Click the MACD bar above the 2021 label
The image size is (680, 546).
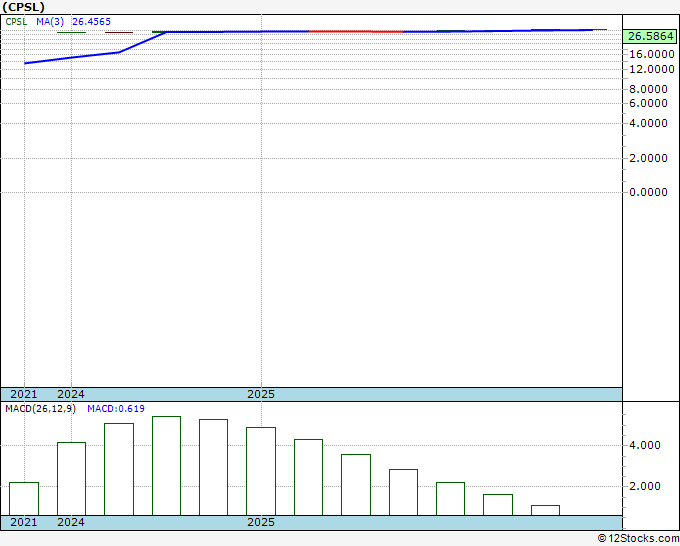(x=24, y=499)
